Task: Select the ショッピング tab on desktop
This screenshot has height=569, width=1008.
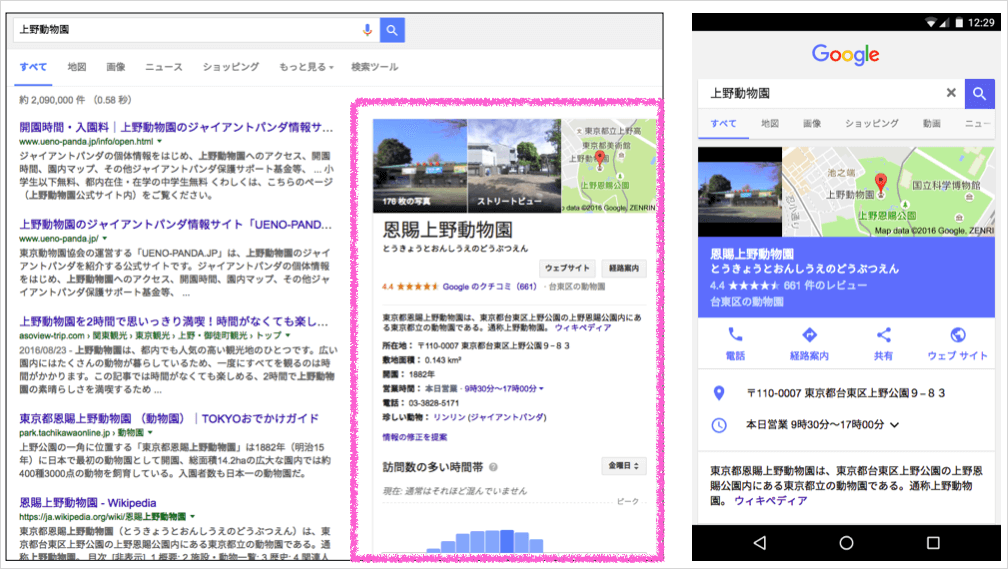Action: [231, 67]
